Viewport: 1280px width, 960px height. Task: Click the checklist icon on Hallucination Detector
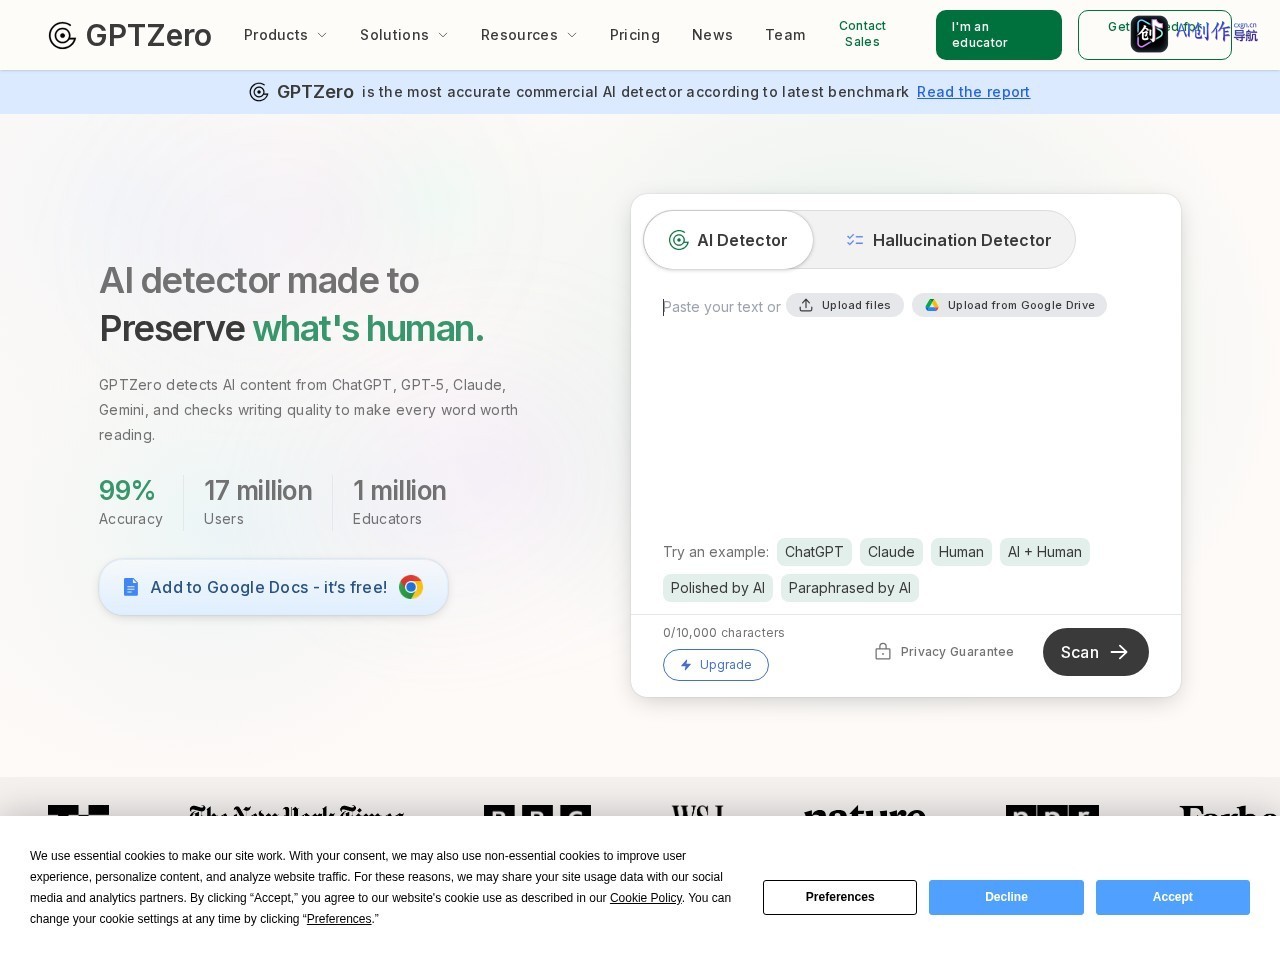[855, 240]
